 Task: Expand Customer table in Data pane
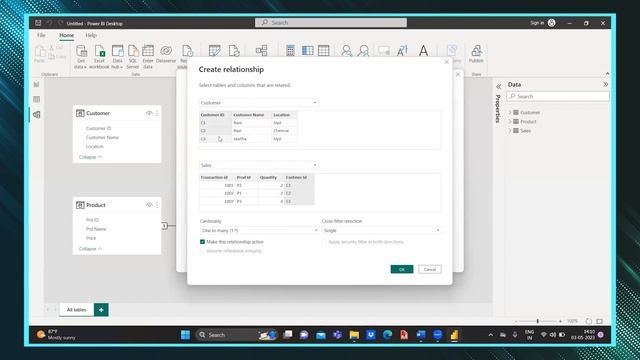point(510,112)
